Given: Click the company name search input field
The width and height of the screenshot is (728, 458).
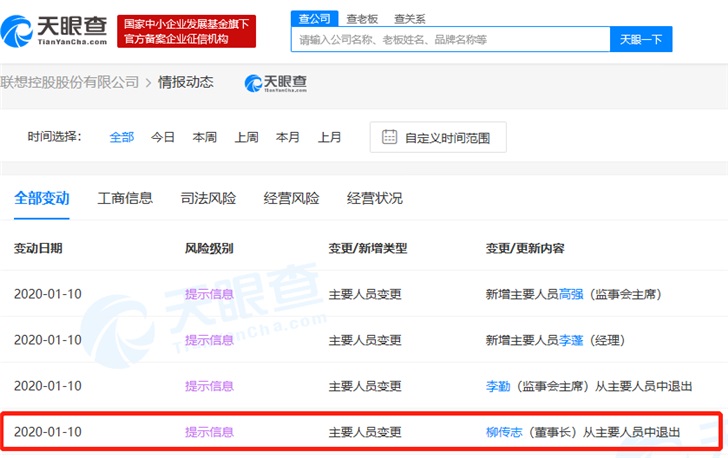Looking at the screenshot, I should 450,39.
